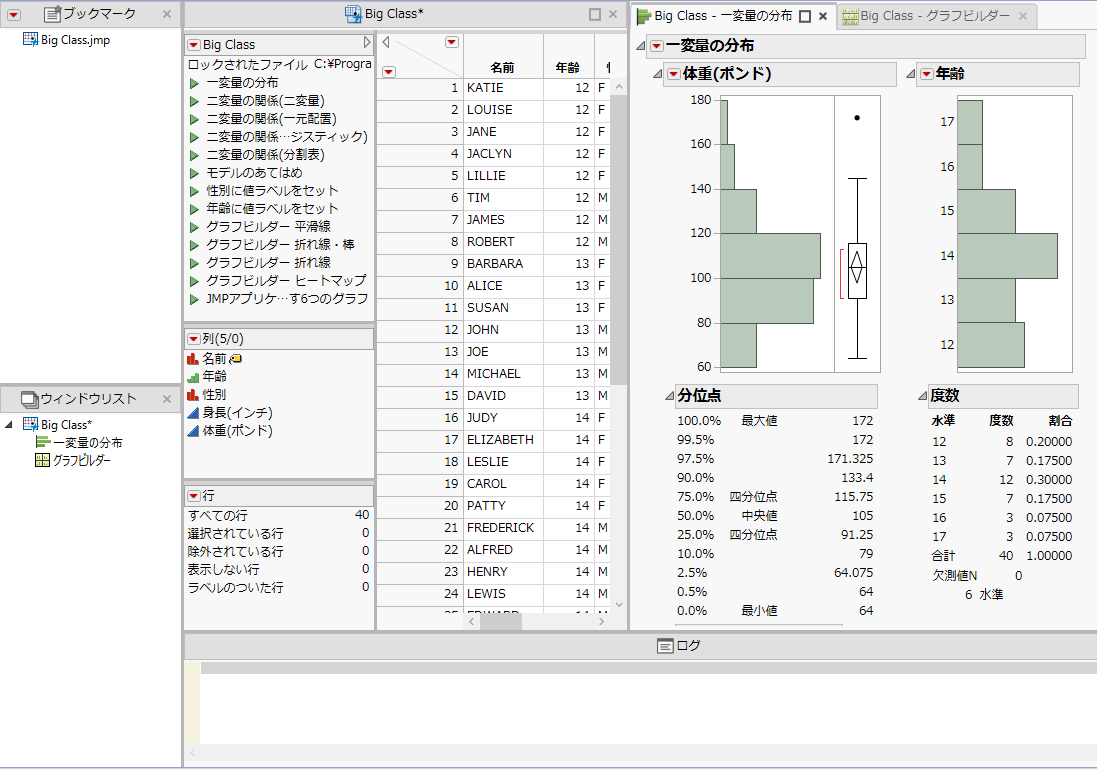Screen dimensions: 1097x769
Task: Open the ブックマーク panel red triangle menu
Action: [x=14, y=14]
